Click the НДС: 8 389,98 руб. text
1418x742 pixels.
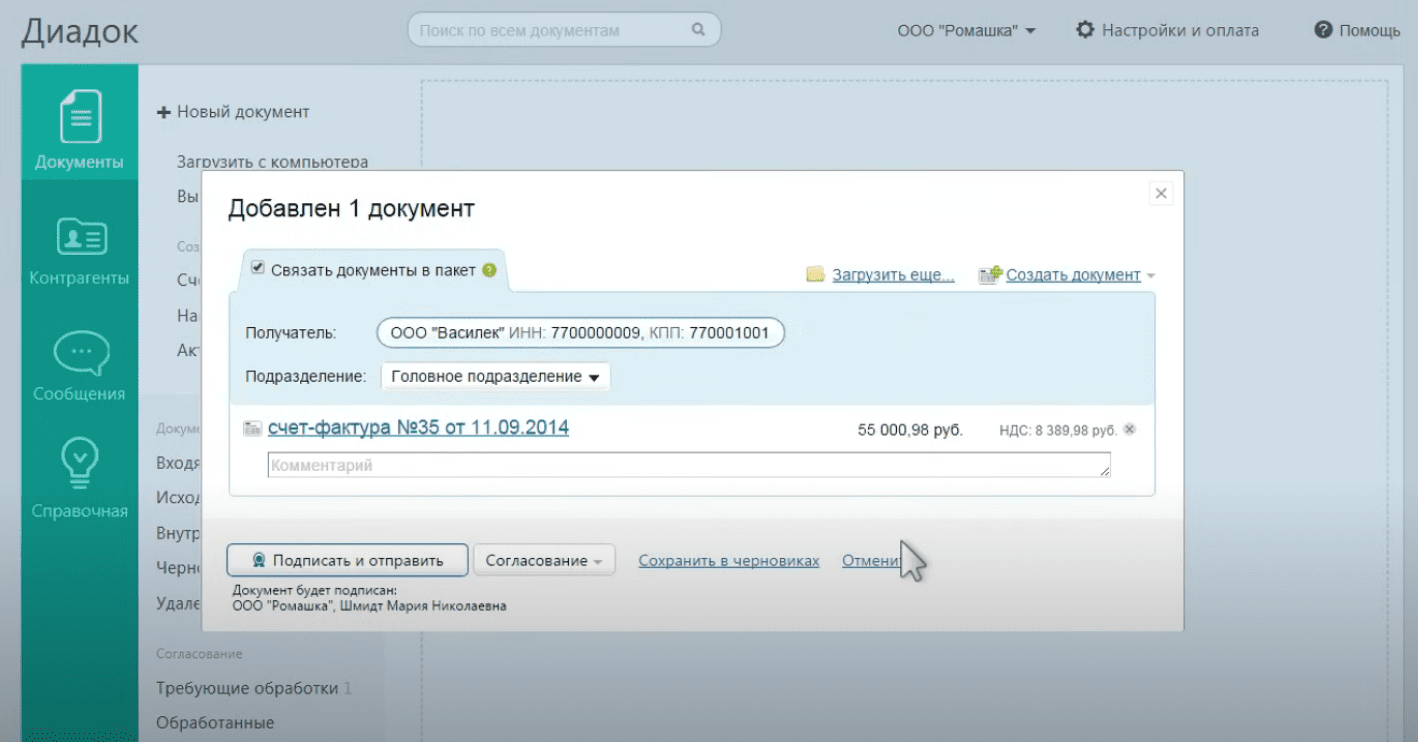coord(1058,431)
